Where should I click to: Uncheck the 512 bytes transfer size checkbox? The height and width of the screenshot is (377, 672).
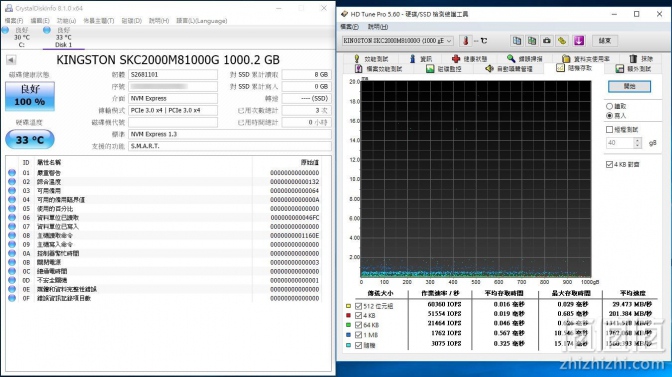pos(358,306)
